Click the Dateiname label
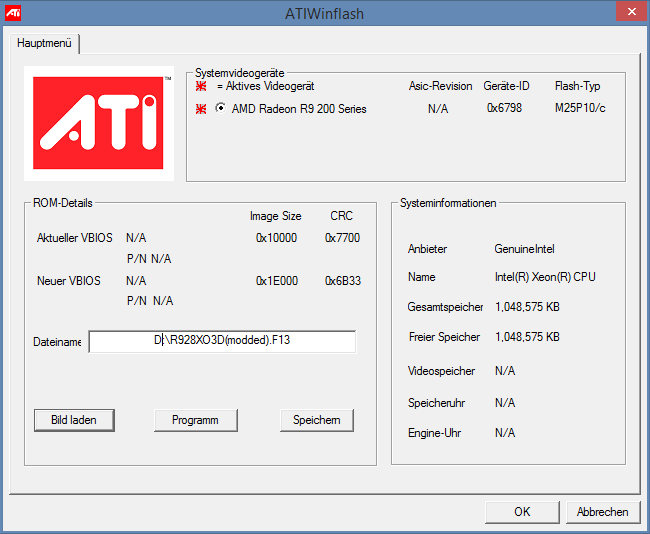This screenshot has height=534, width=650. pyautogui.click(x=57, y=342)
